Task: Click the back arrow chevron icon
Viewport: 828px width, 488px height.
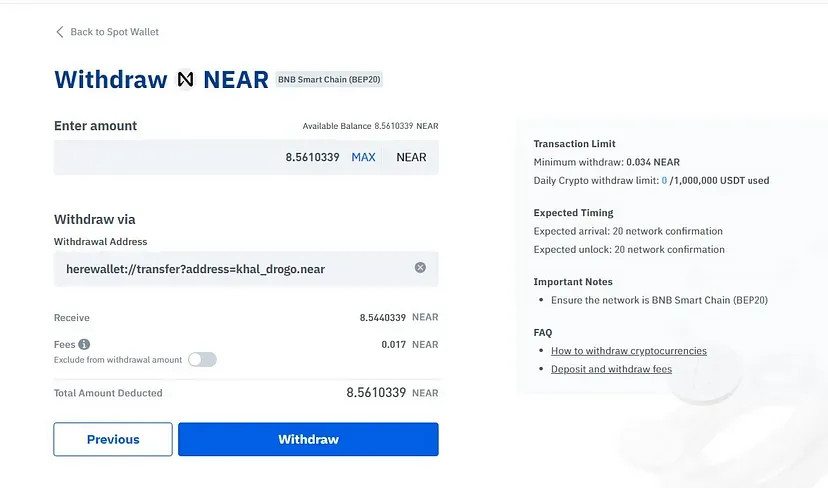Action: click(60, 32)
